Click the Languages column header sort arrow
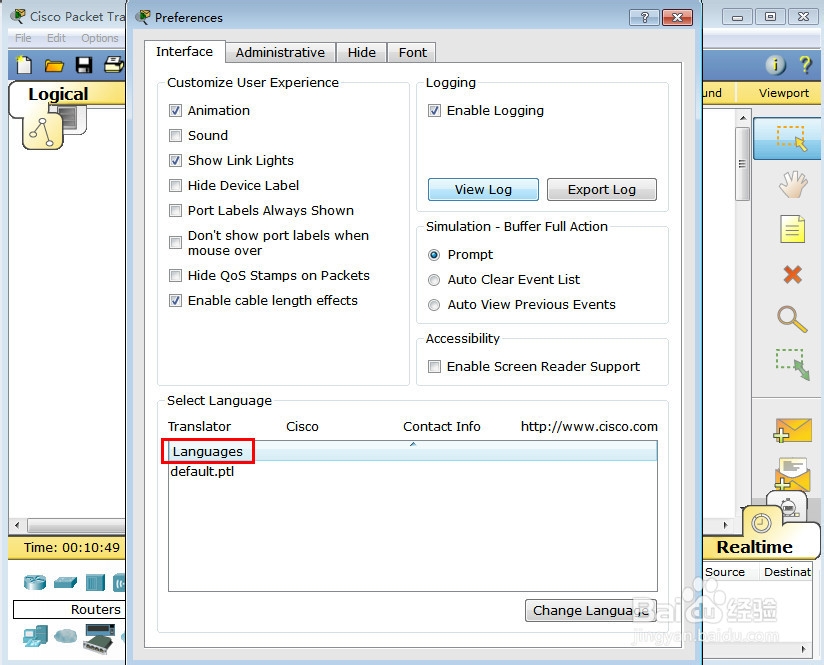This screenshot has height=665, width=824. coord(413,444)
